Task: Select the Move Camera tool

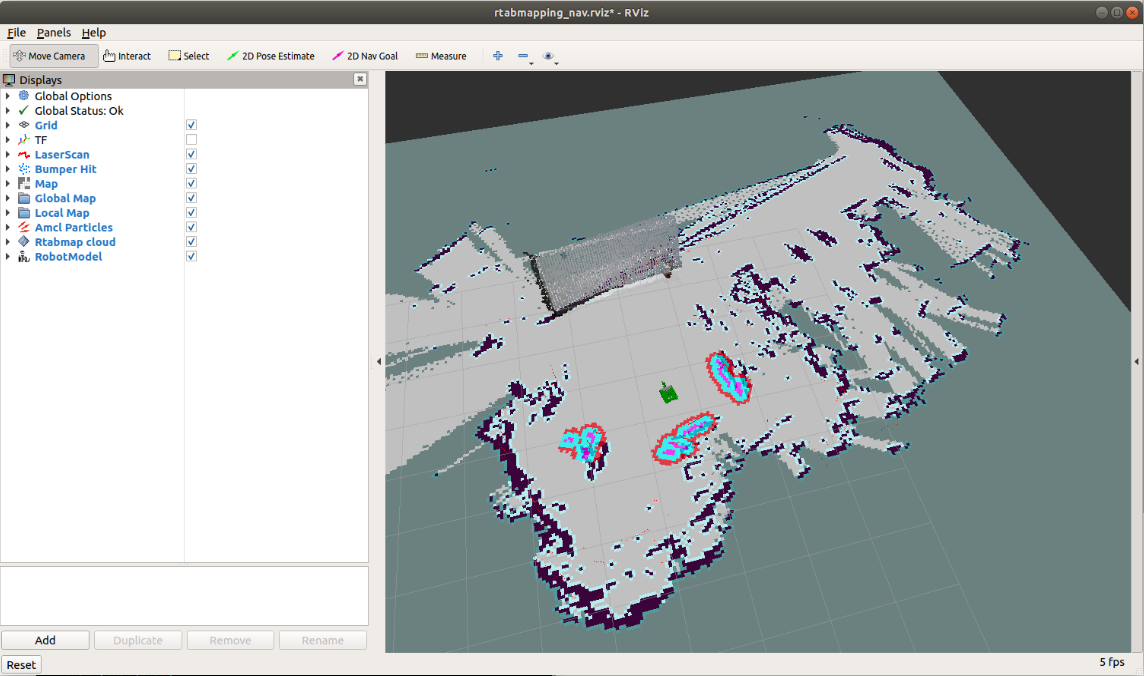Action: pos(54,56)
